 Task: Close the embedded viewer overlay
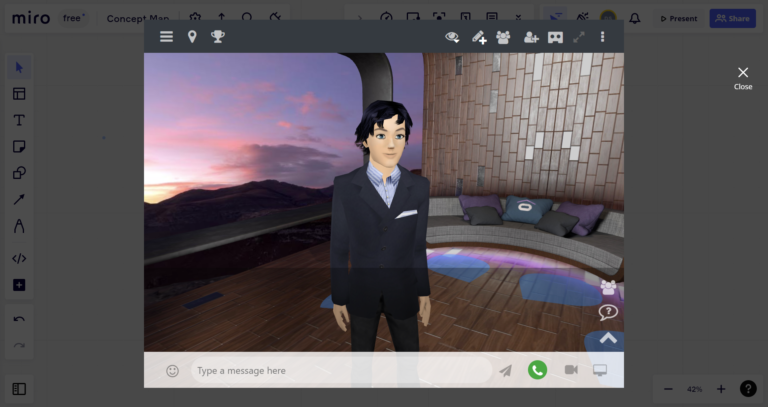click(x=743, y=77)
